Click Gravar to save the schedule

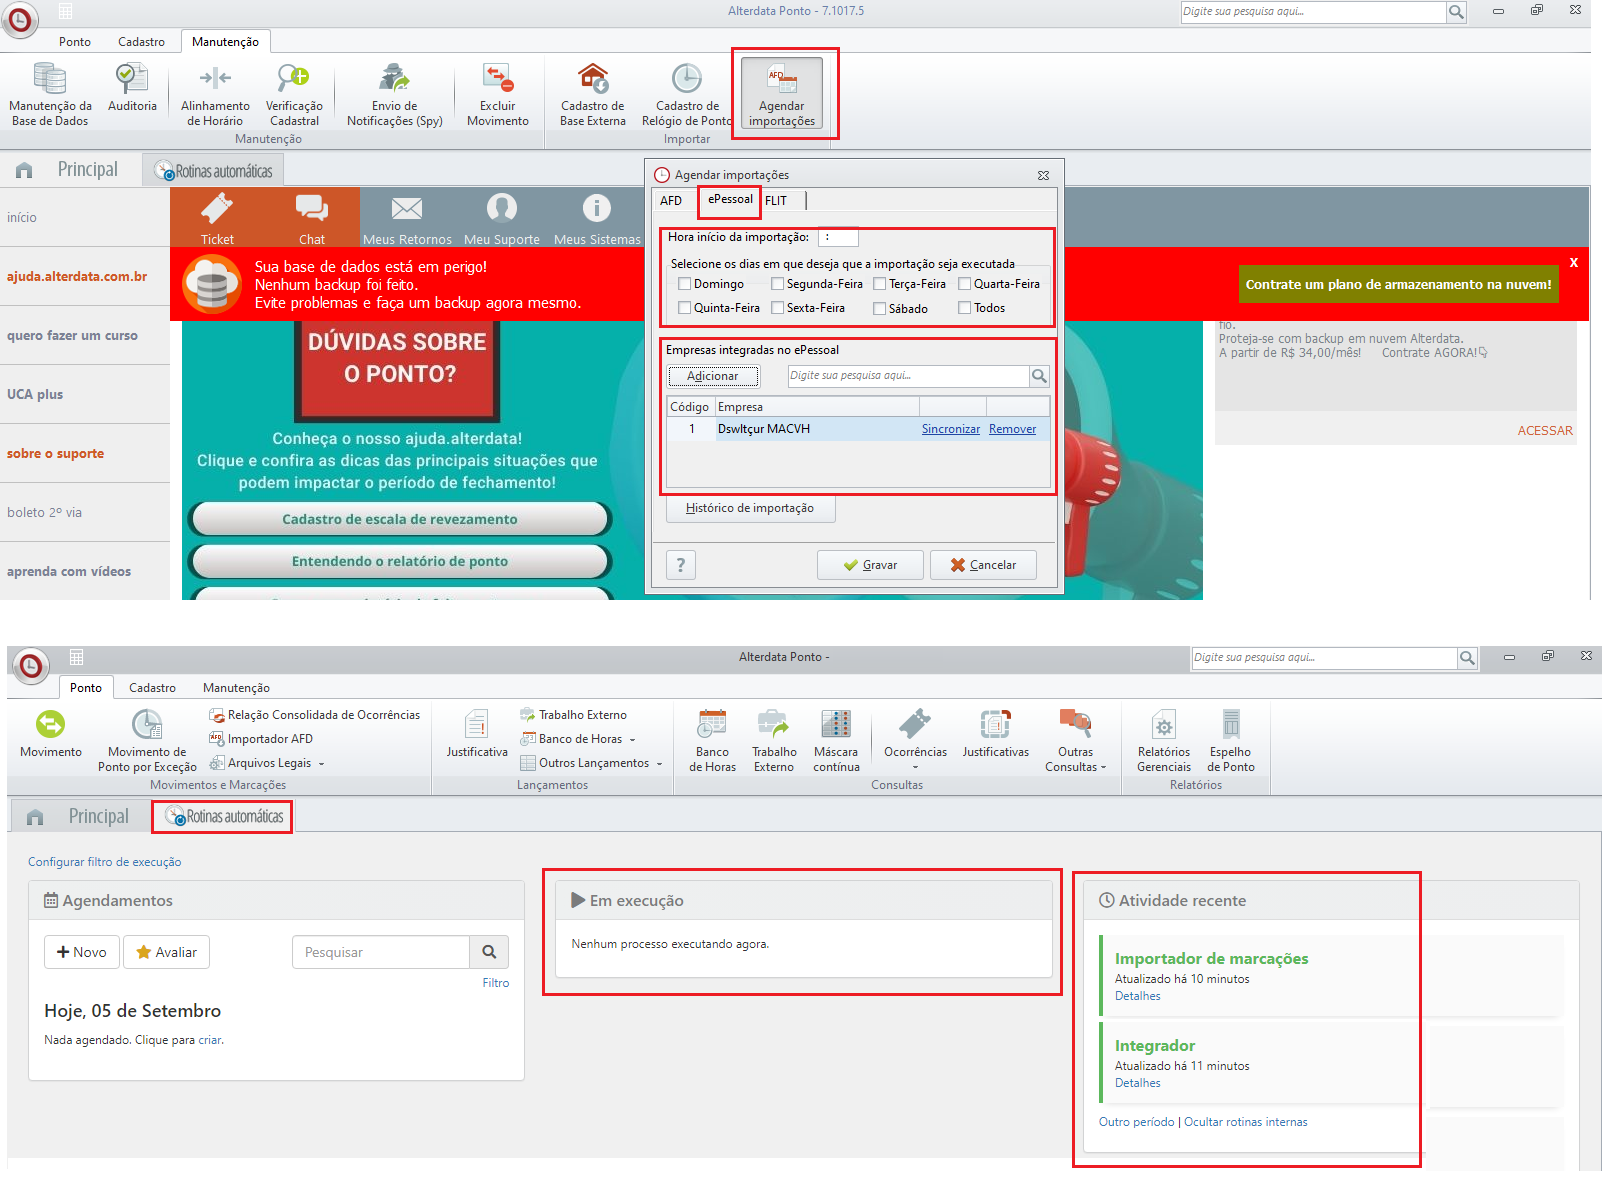click(x=870, y=565)
